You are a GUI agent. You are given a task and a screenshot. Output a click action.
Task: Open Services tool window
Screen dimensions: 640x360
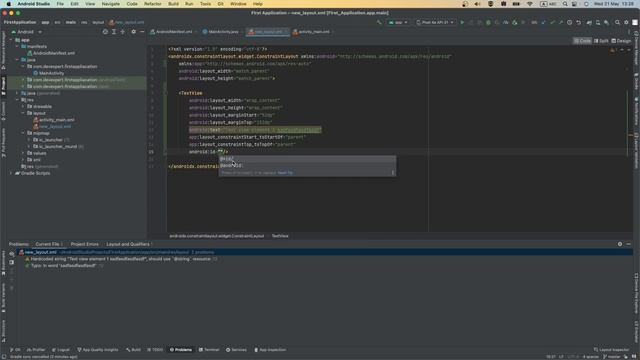236,350
